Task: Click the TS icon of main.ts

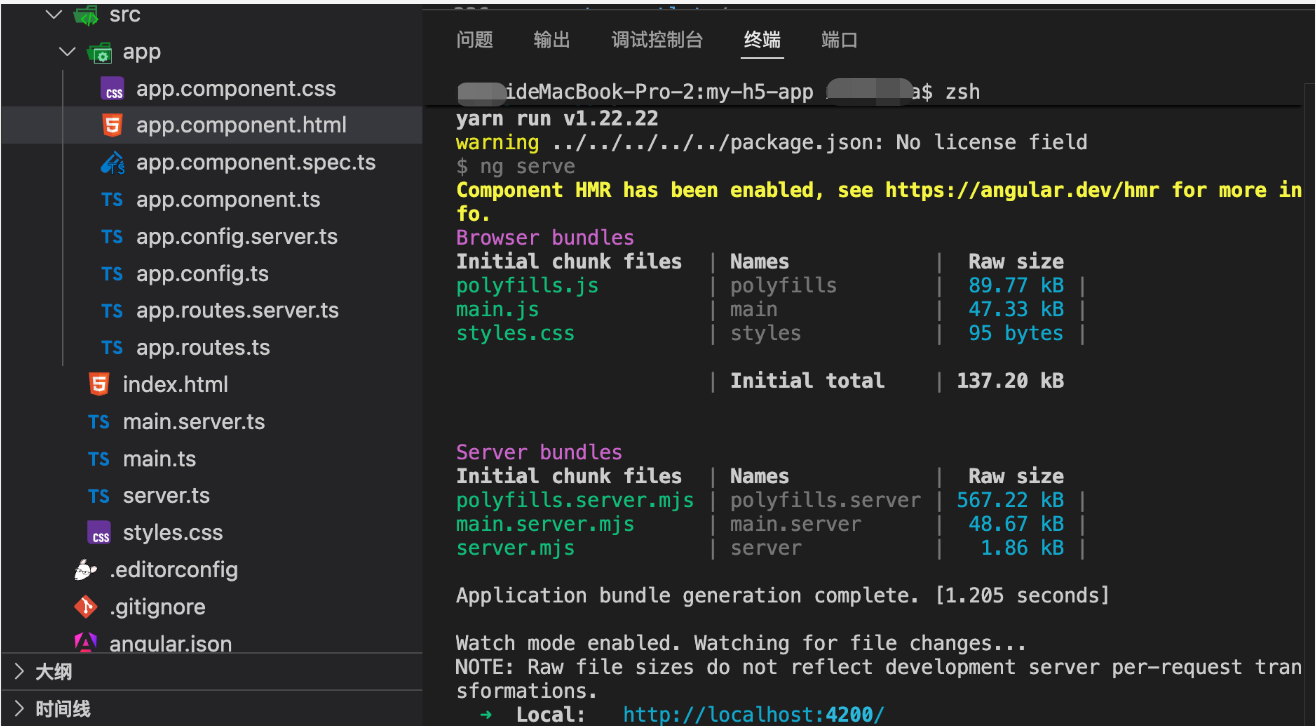Action: [98, 459]
